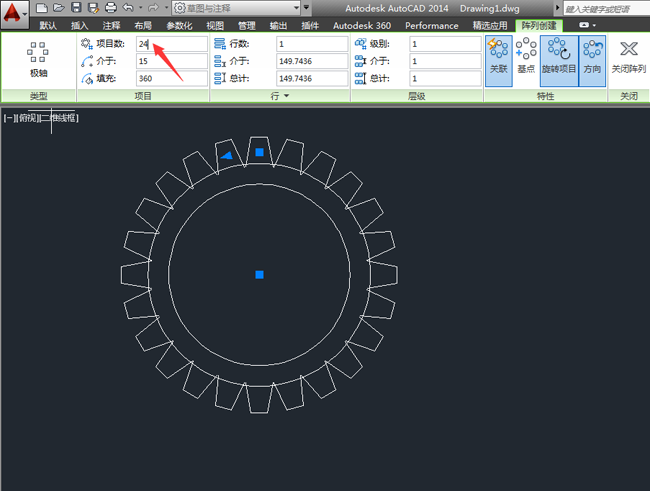Open the AutoCAD application menu logo

(14, 16)
